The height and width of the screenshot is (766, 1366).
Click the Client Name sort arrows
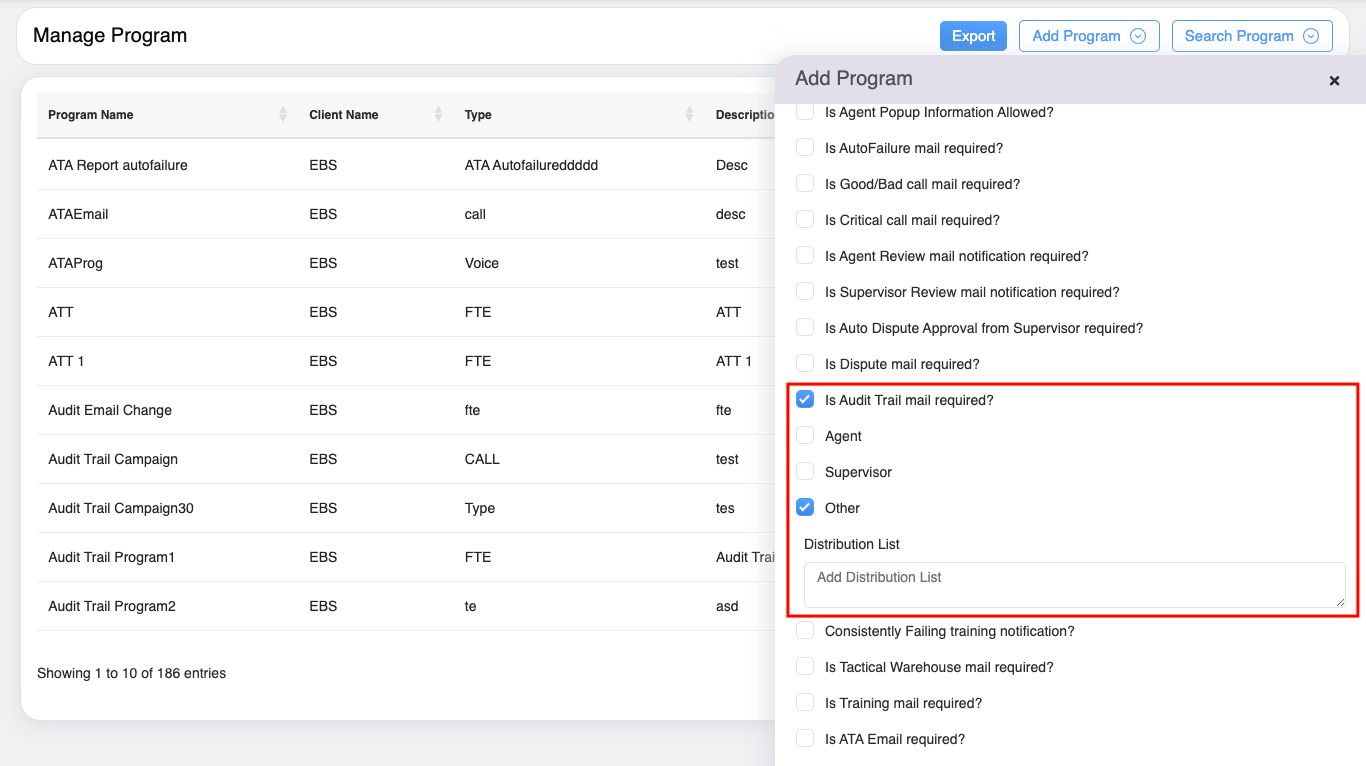(x=438, y=115)
